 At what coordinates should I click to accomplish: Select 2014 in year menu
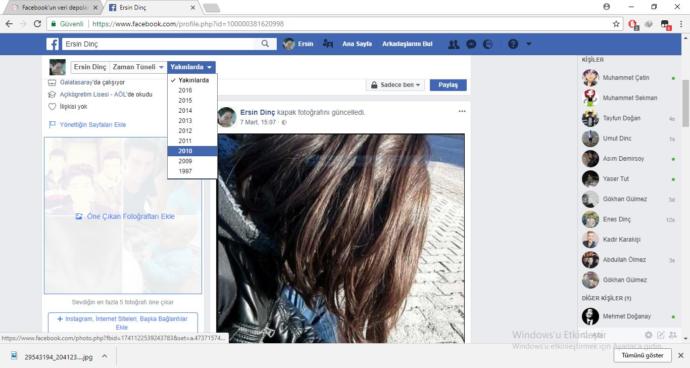192,110
